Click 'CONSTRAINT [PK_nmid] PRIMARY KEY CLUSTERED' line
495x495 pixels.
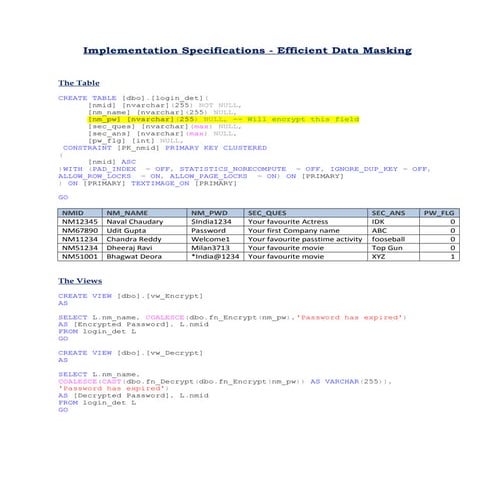tap(165, 148)
